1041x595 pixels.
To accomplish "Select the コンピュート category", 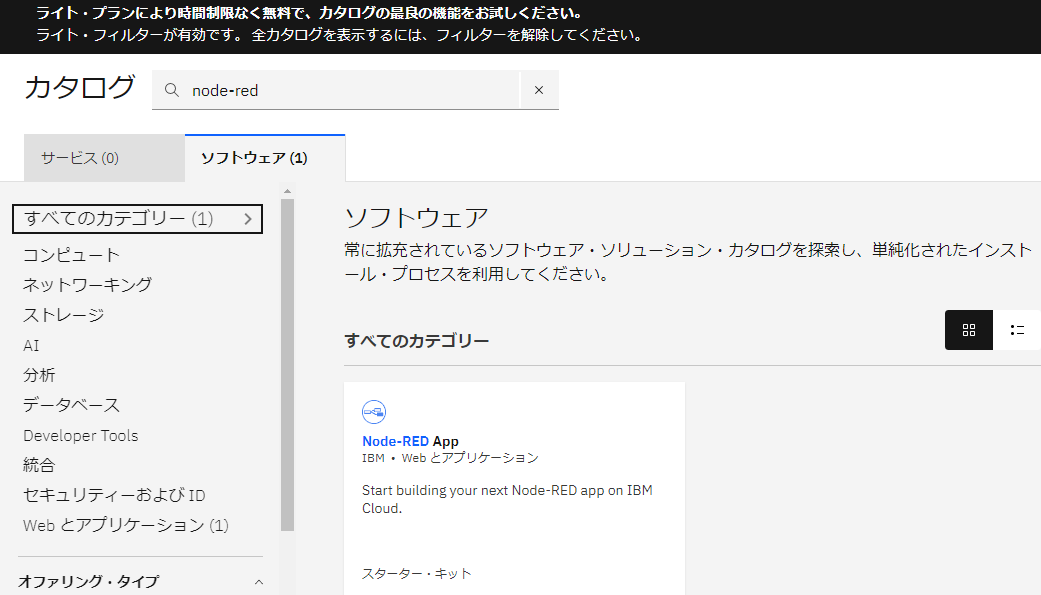I will (72, 255).
